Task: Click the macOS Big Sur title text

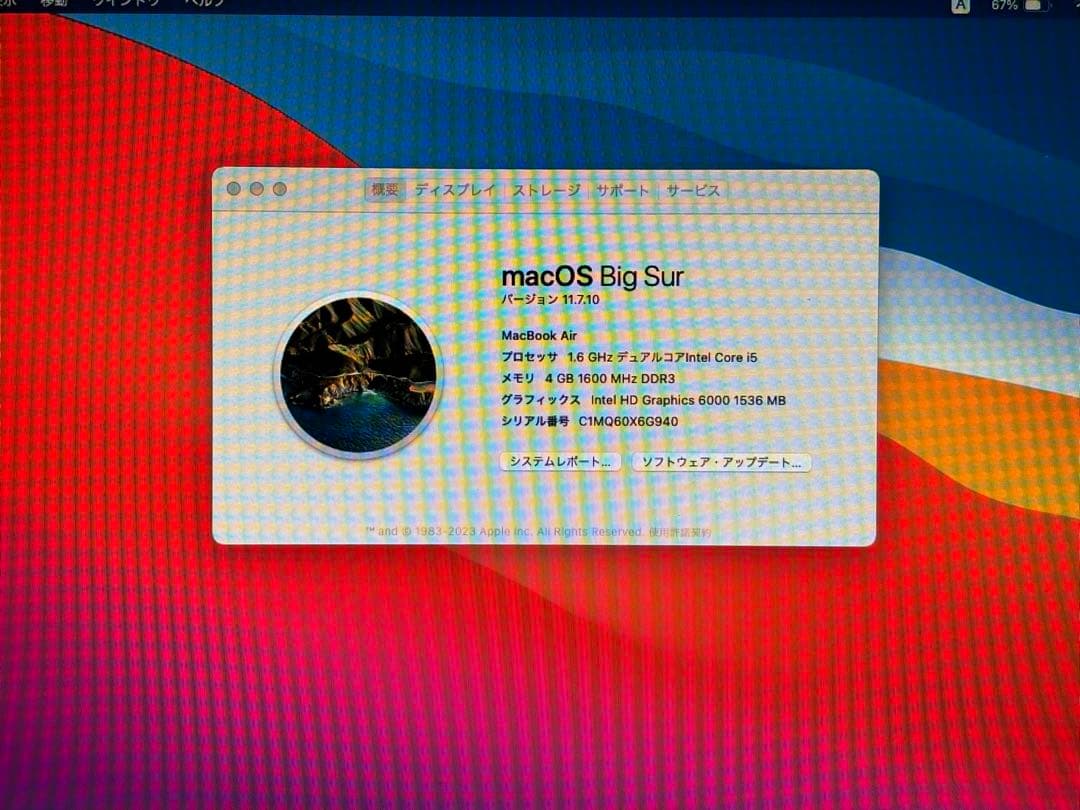Action: [x=593, y=276]
